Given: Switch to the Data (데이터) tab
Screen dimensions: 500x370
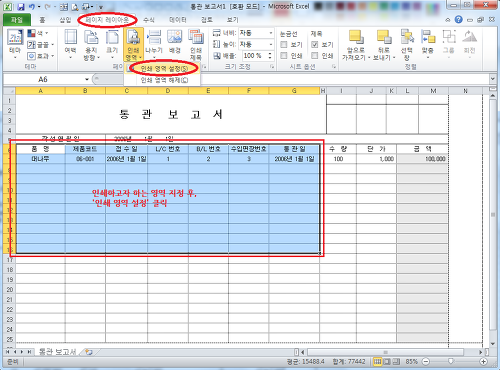Looking at the screenshot, I should (178, 20).
